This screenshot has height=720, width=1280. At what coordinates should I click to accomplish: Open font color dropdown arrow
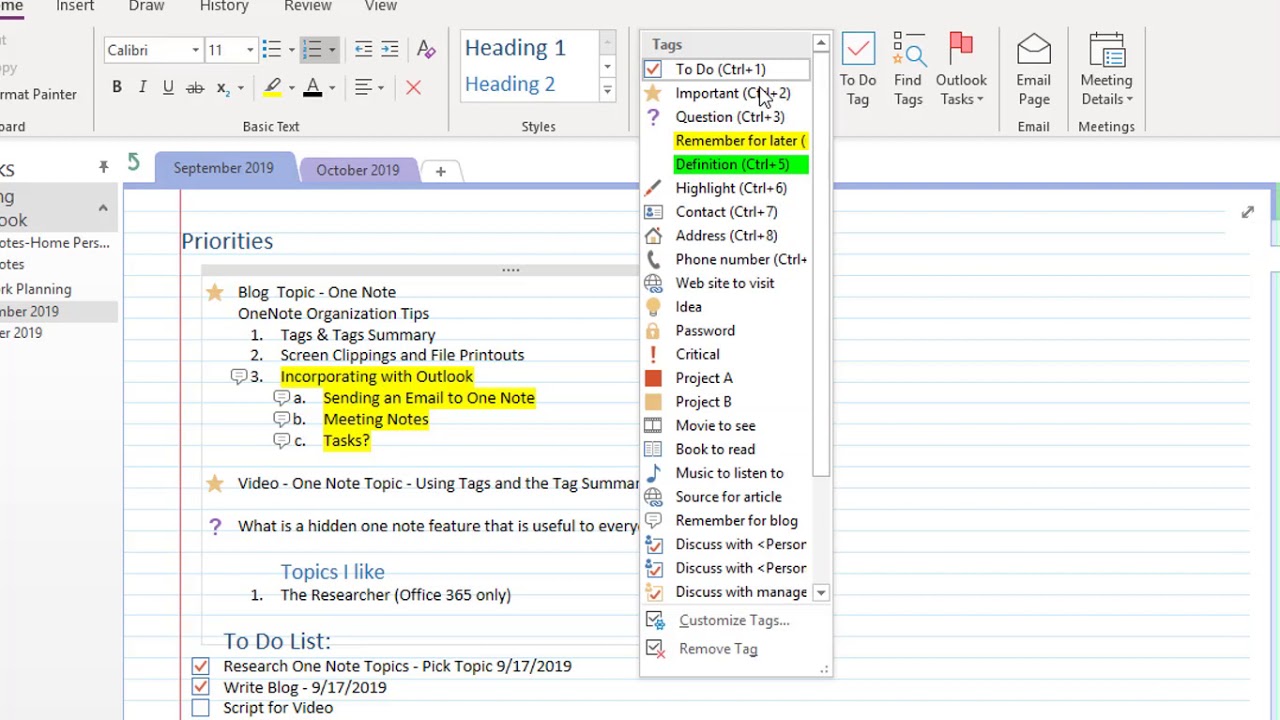pos(332,88)
